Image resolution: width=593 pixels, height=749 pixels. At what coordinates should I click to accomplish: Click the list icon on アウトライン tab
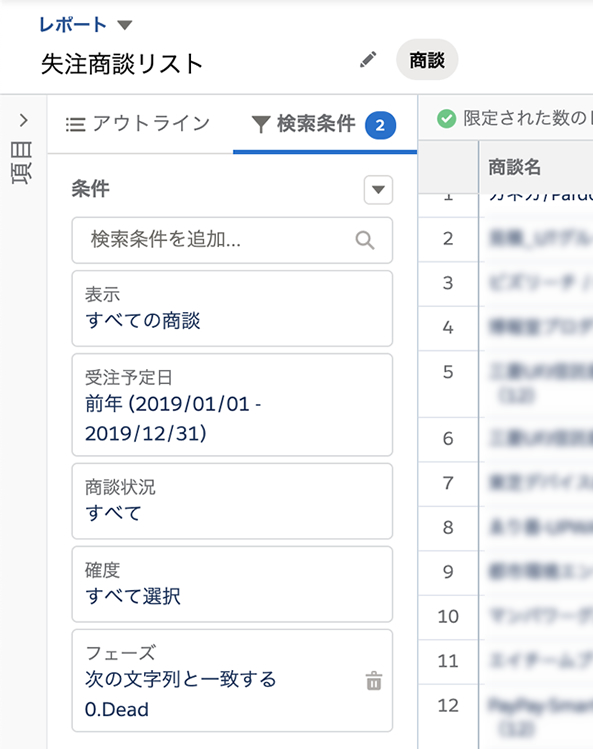(x=75, y=124)
